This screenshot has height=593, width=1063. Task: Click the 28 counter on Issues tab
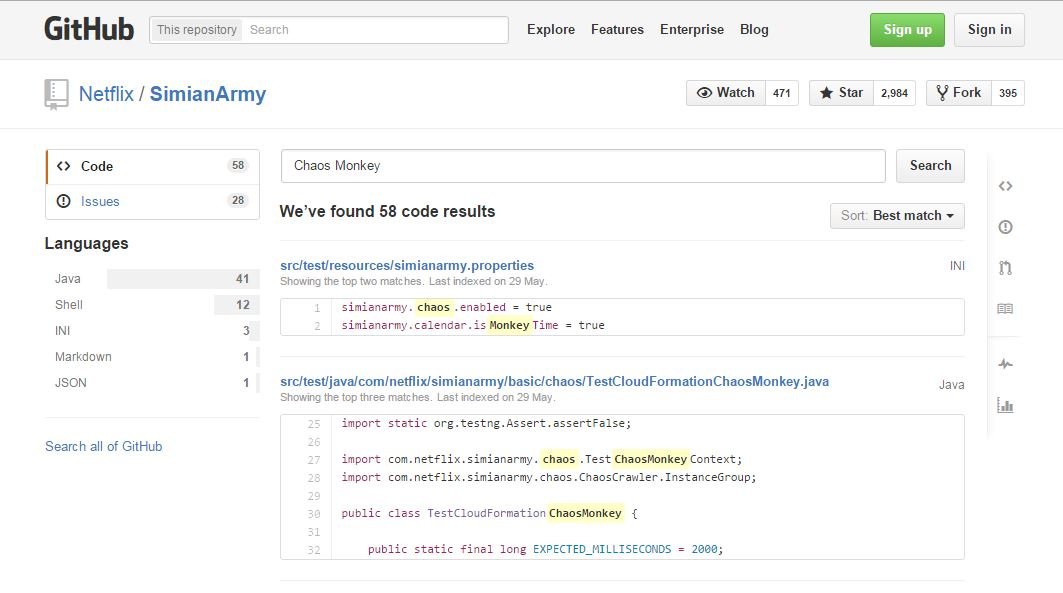238,200
